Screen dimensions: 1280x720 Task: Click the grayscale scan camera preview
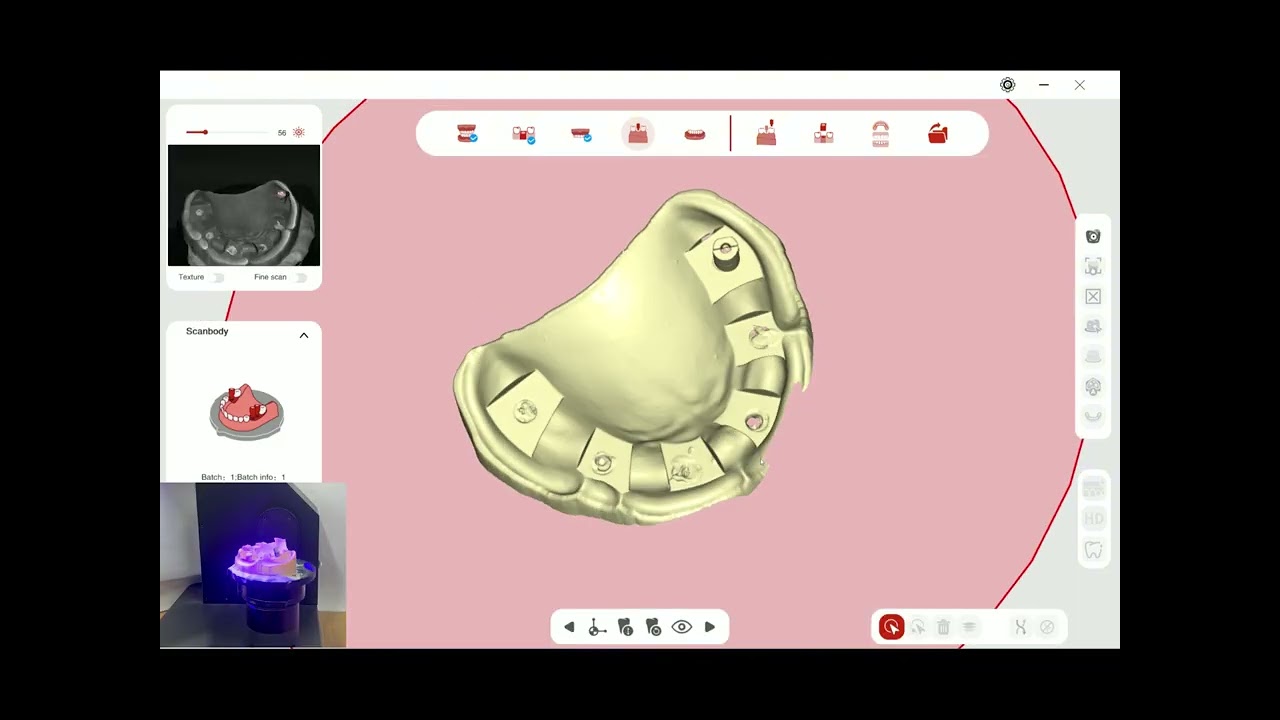tap(244, 205)
